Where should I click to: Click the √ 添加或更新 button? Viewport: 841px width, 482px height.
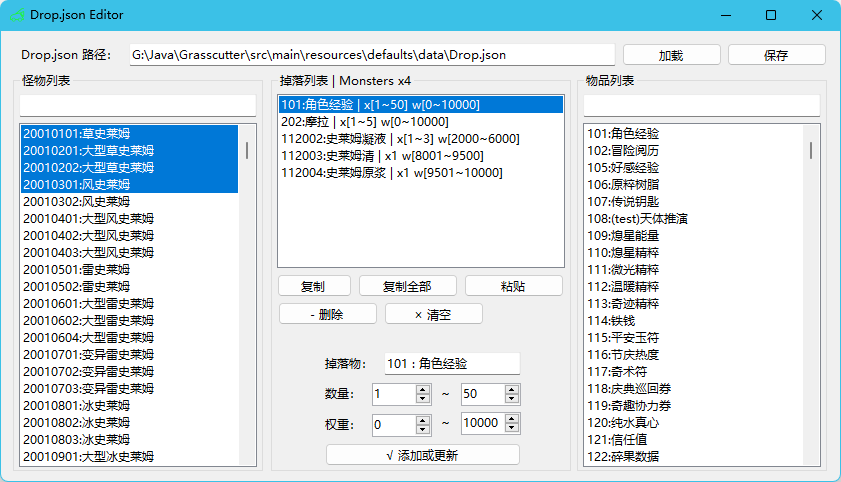point(422,455)
